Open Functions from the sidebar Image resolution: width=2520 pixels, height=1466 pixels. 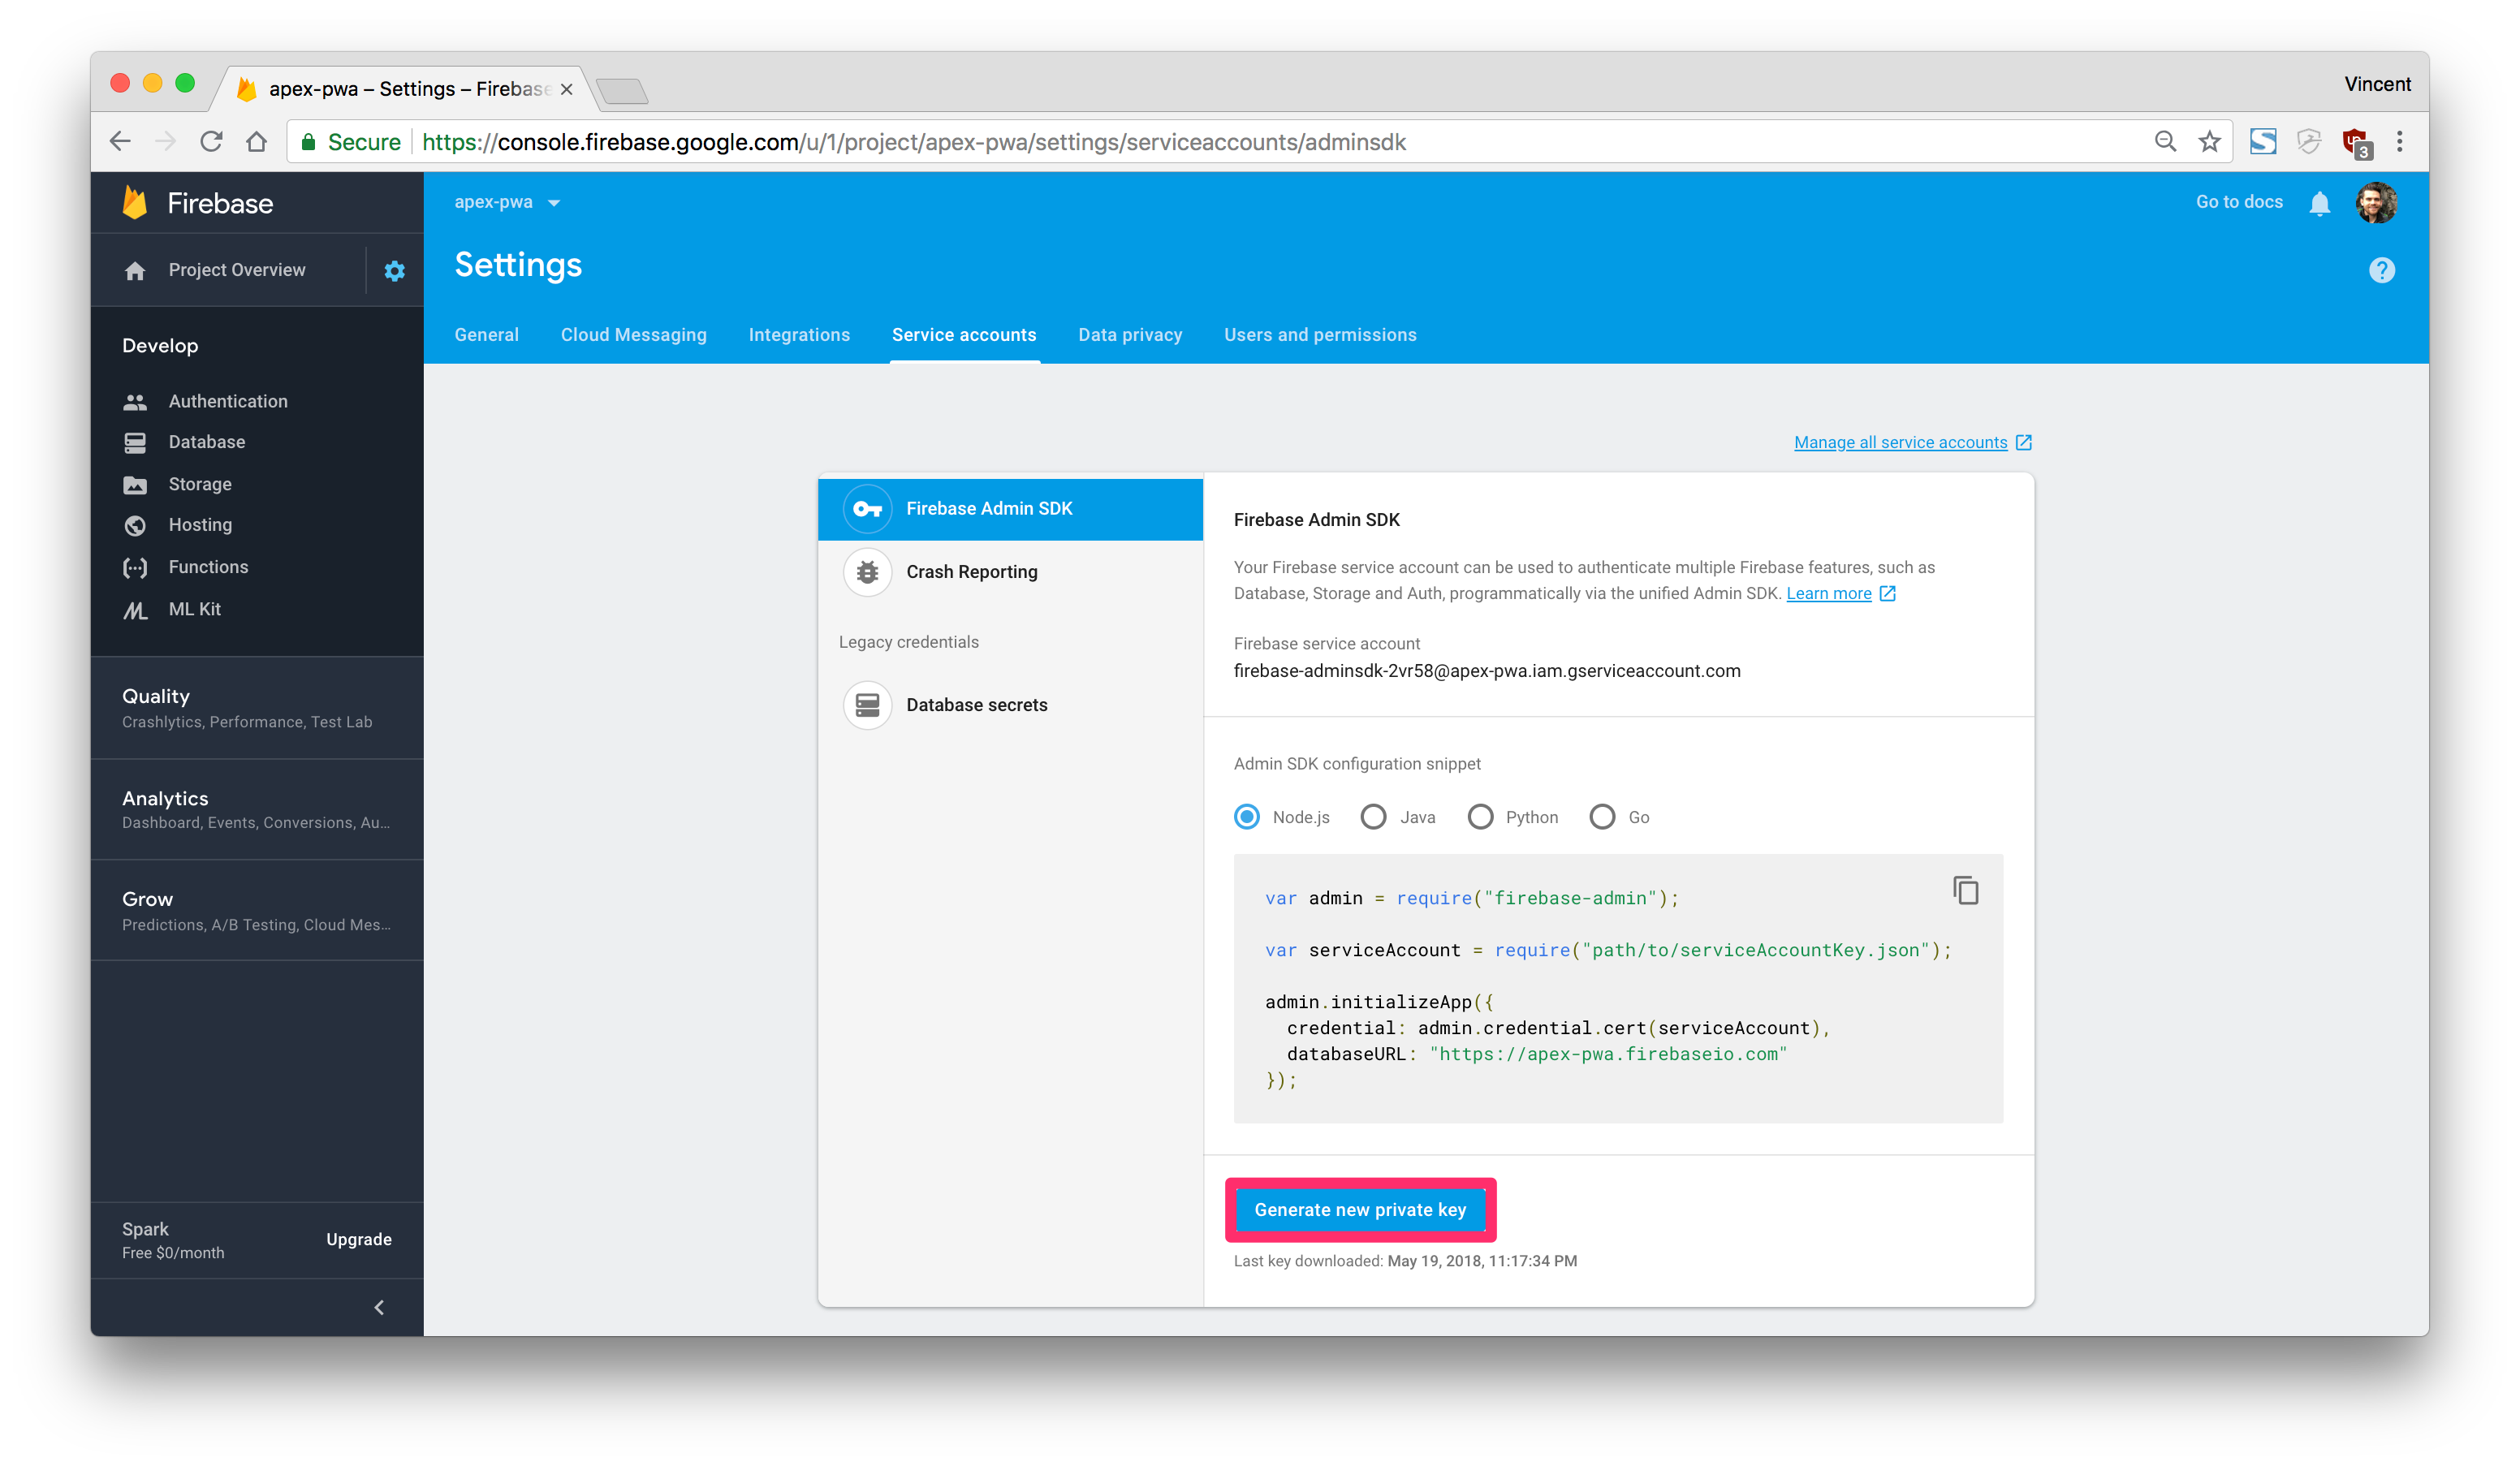tap(207, 567)
